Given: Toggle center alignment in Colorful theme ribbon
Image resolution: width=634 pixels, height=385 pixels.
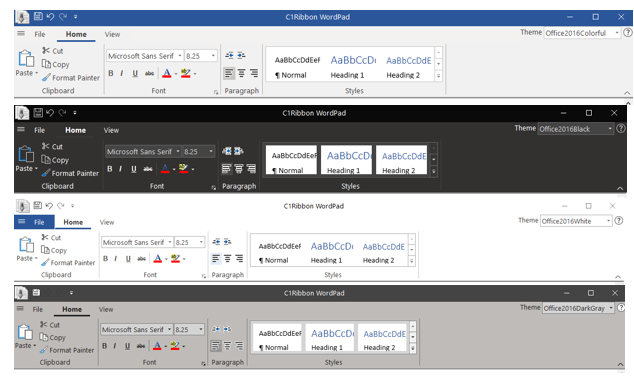Looking at the screenshot, I should 241,73.
